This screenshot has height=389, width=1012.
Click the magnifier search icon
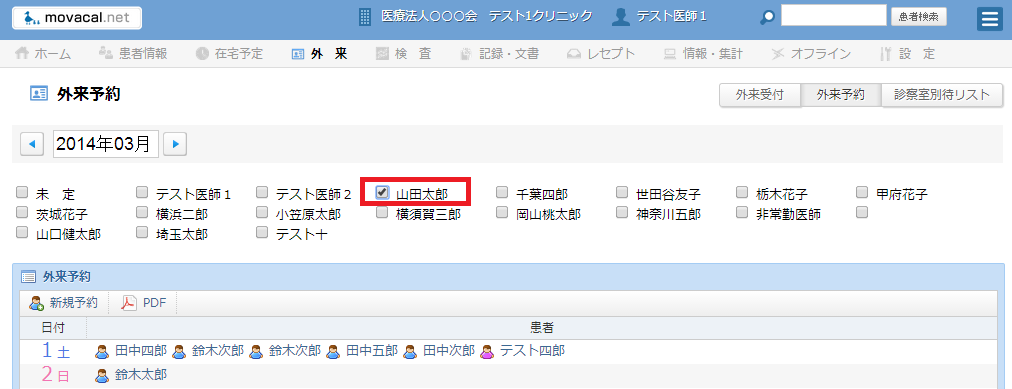[768, 17]
